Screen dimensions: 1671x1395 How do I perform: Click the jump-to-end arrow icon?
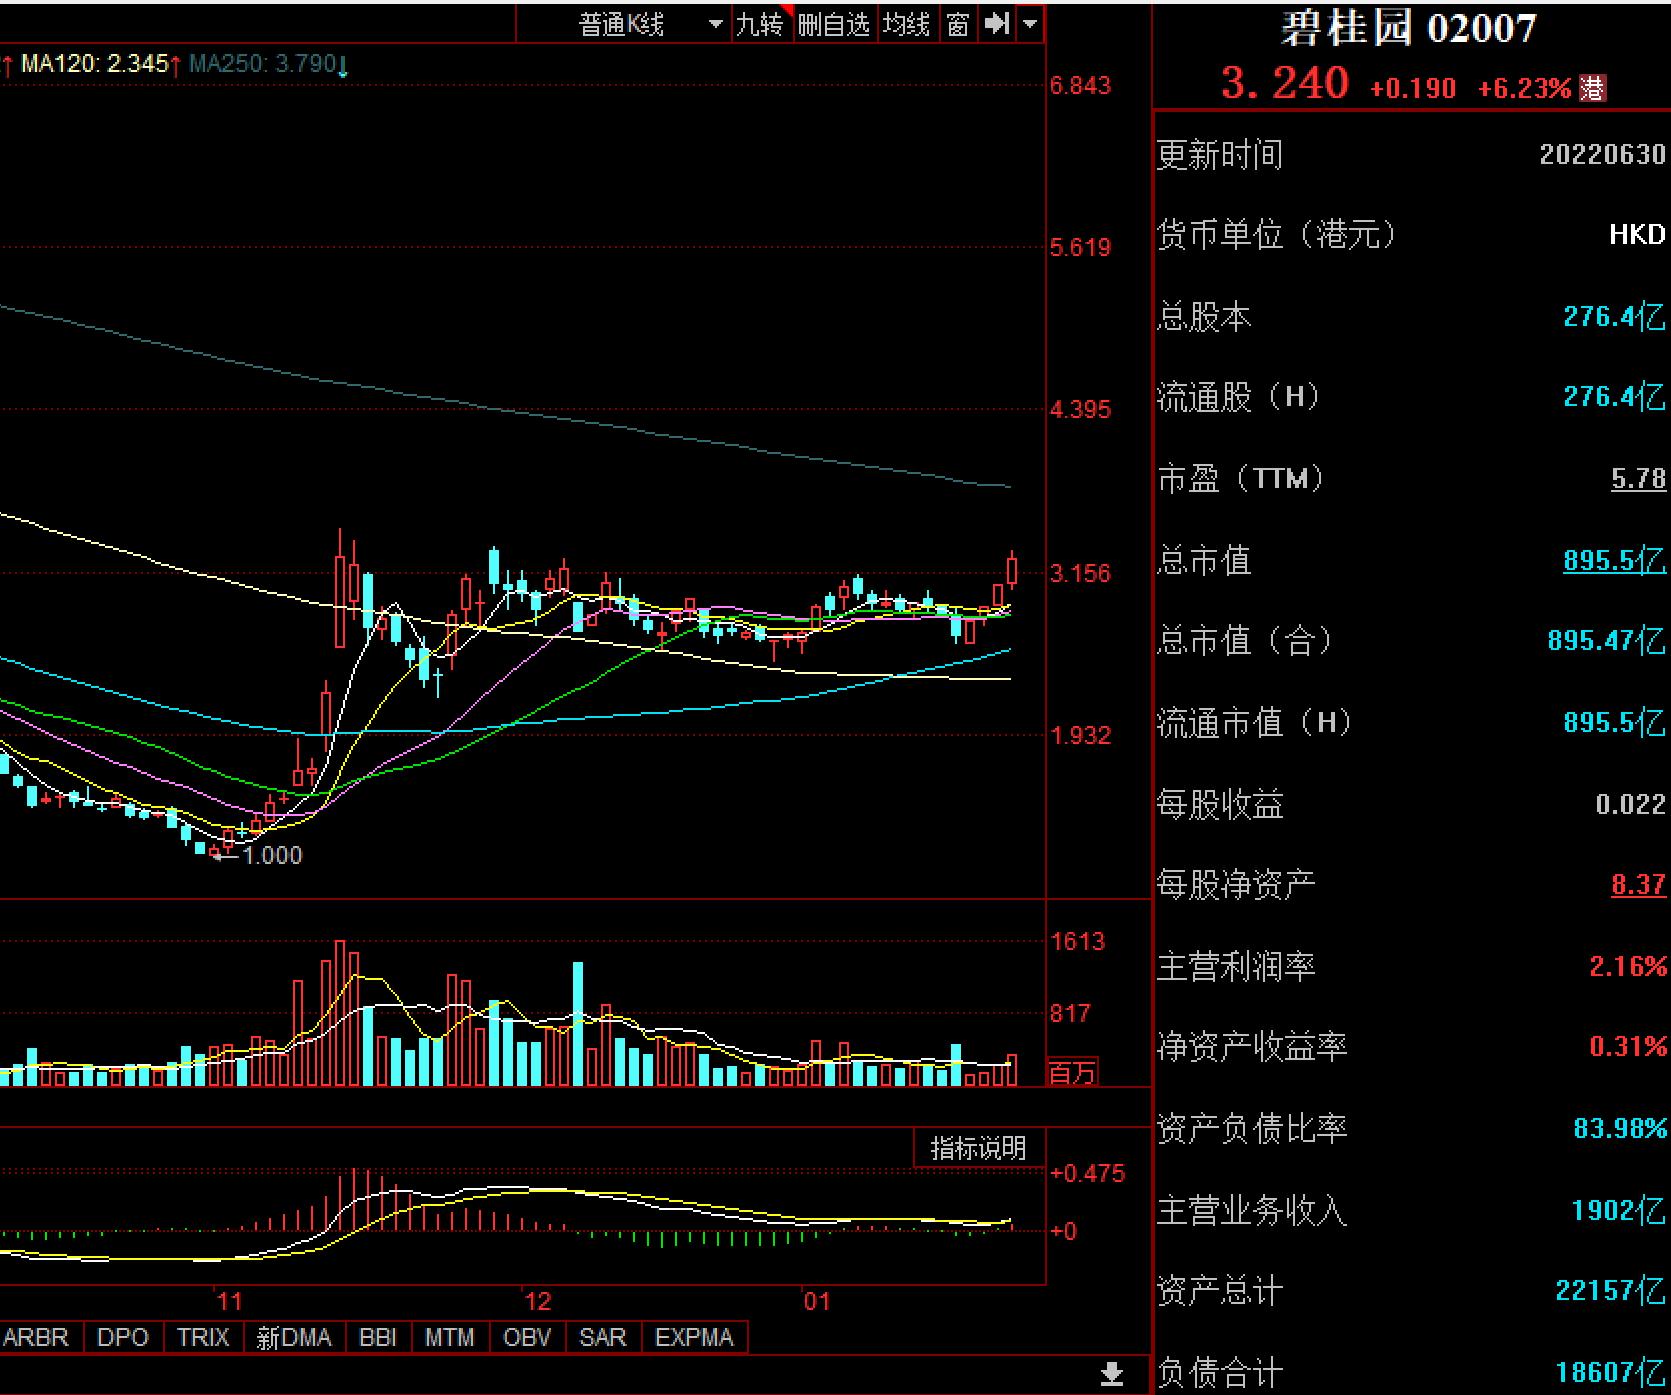click(x=997, y=24)
